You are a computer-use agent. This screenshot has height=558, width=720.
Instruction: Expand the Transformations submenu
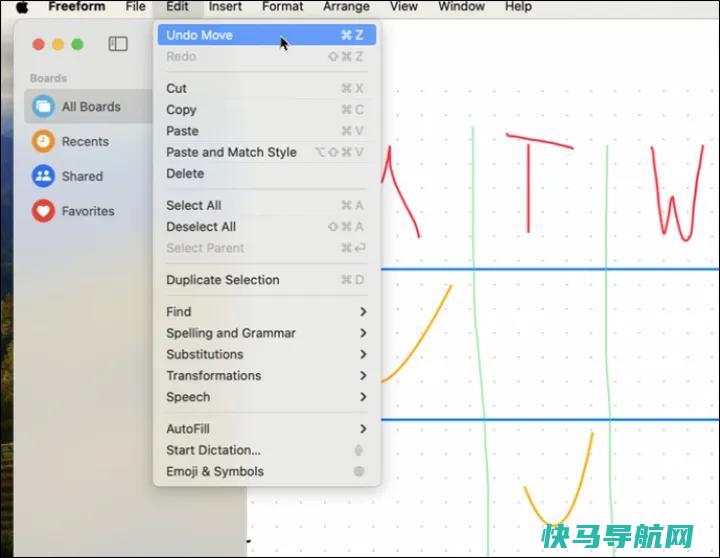point(267,376)
